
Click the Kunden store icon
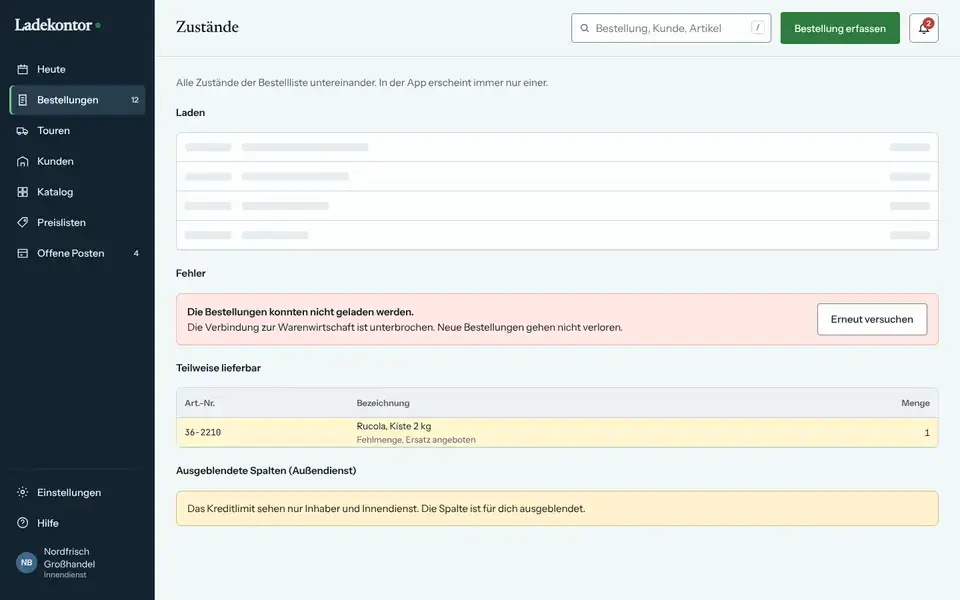23,161
